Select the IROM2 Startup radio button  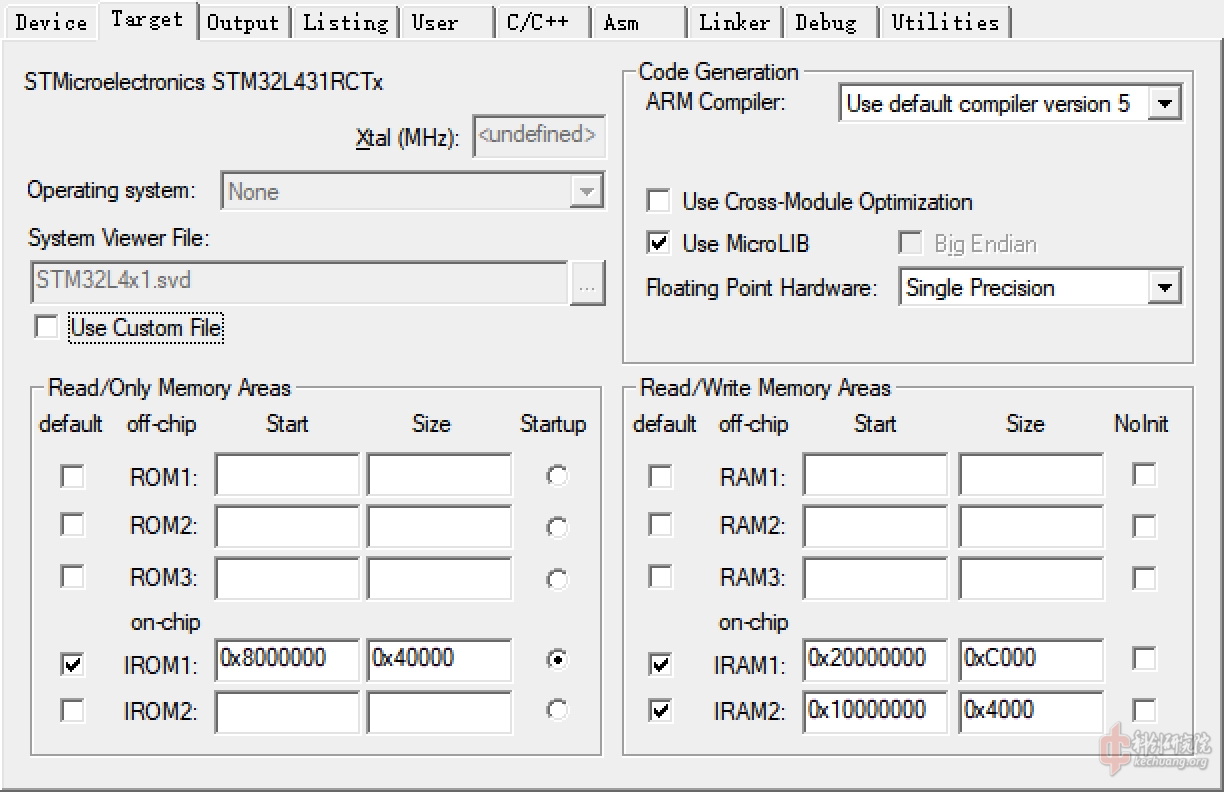(x=557, y=710)
